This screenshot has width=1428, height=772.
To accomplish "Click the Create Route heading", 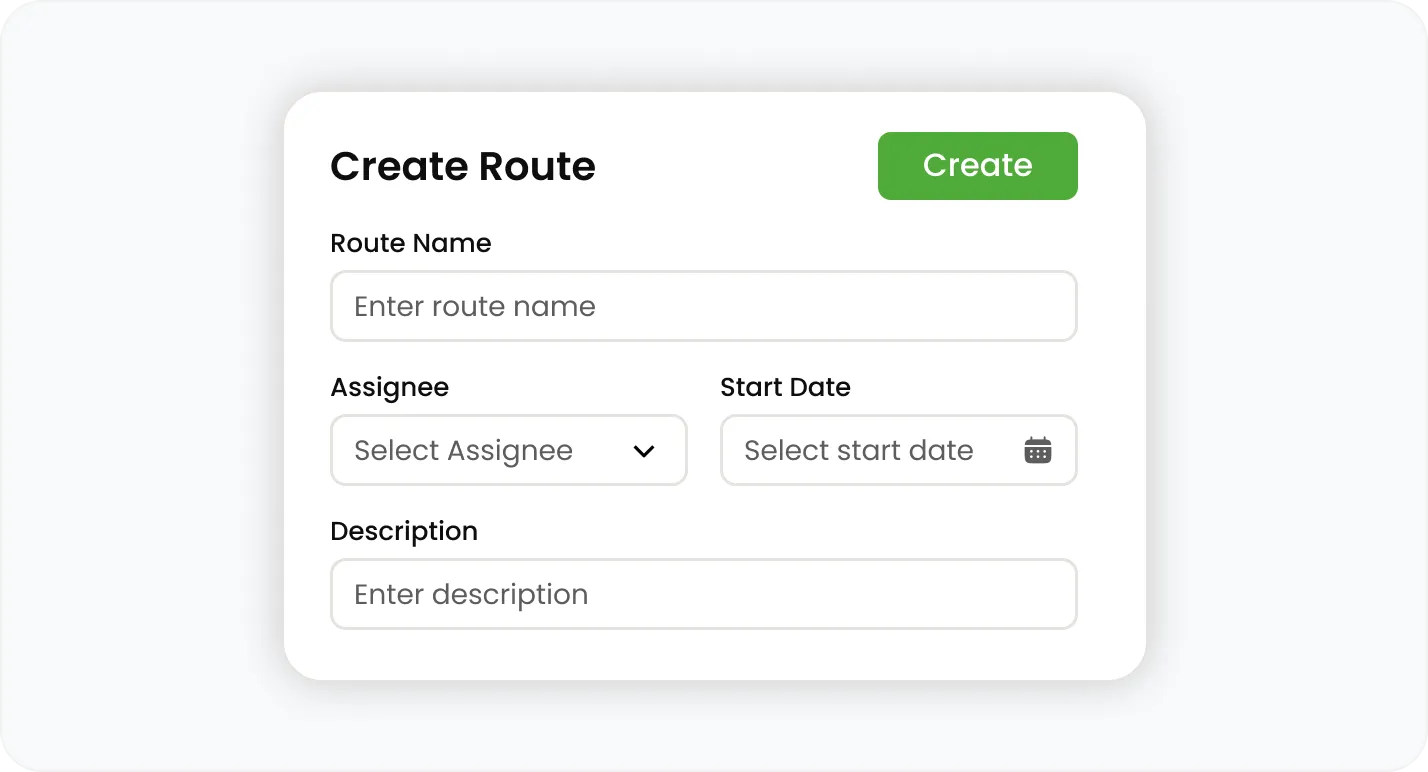I will [463, 166].
